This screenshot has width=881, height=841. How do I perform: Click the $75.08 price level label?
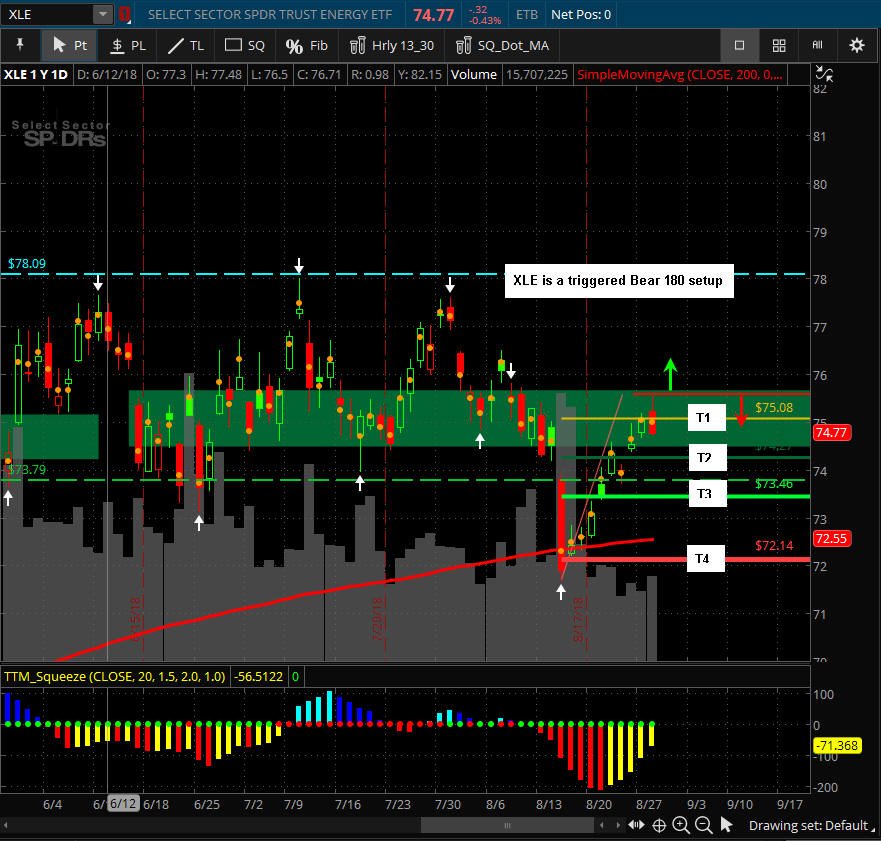[x=774, y=407]
